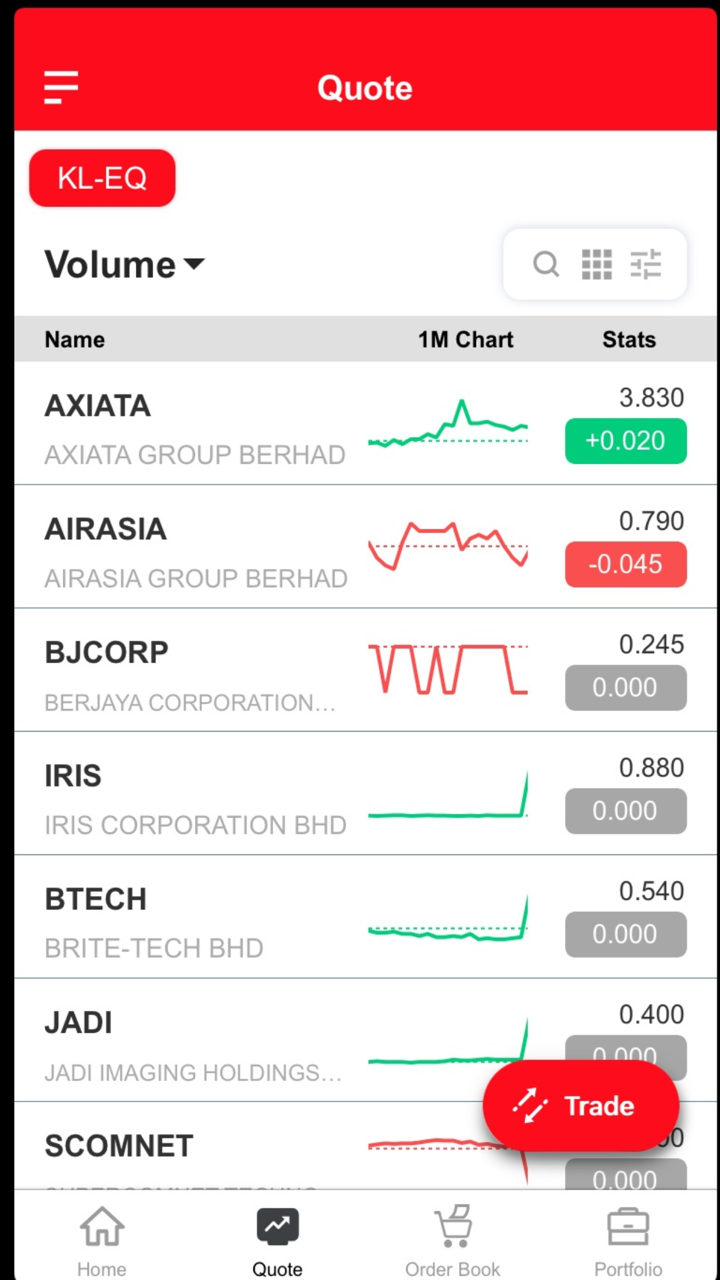The width and height of the screenshot is (720, 1280).
Task: Tap the search magnifier icon
Action: (x=546, y=264)
